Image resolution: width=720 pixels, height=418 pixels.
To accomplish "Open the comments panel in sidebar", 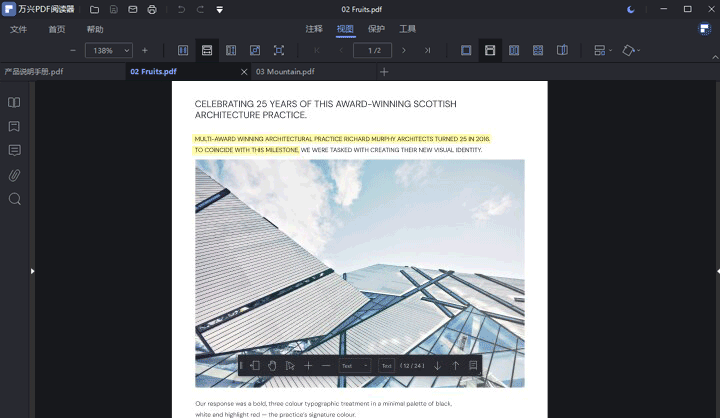I will click(x=14, y=151).
